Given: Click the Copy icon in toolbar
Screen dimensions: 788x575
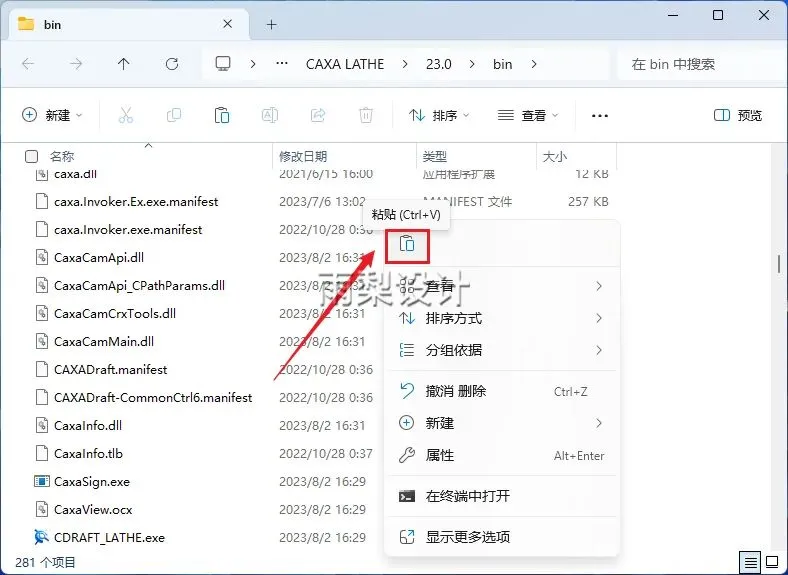Looking at the screenshot, I should tap(174, 116).
